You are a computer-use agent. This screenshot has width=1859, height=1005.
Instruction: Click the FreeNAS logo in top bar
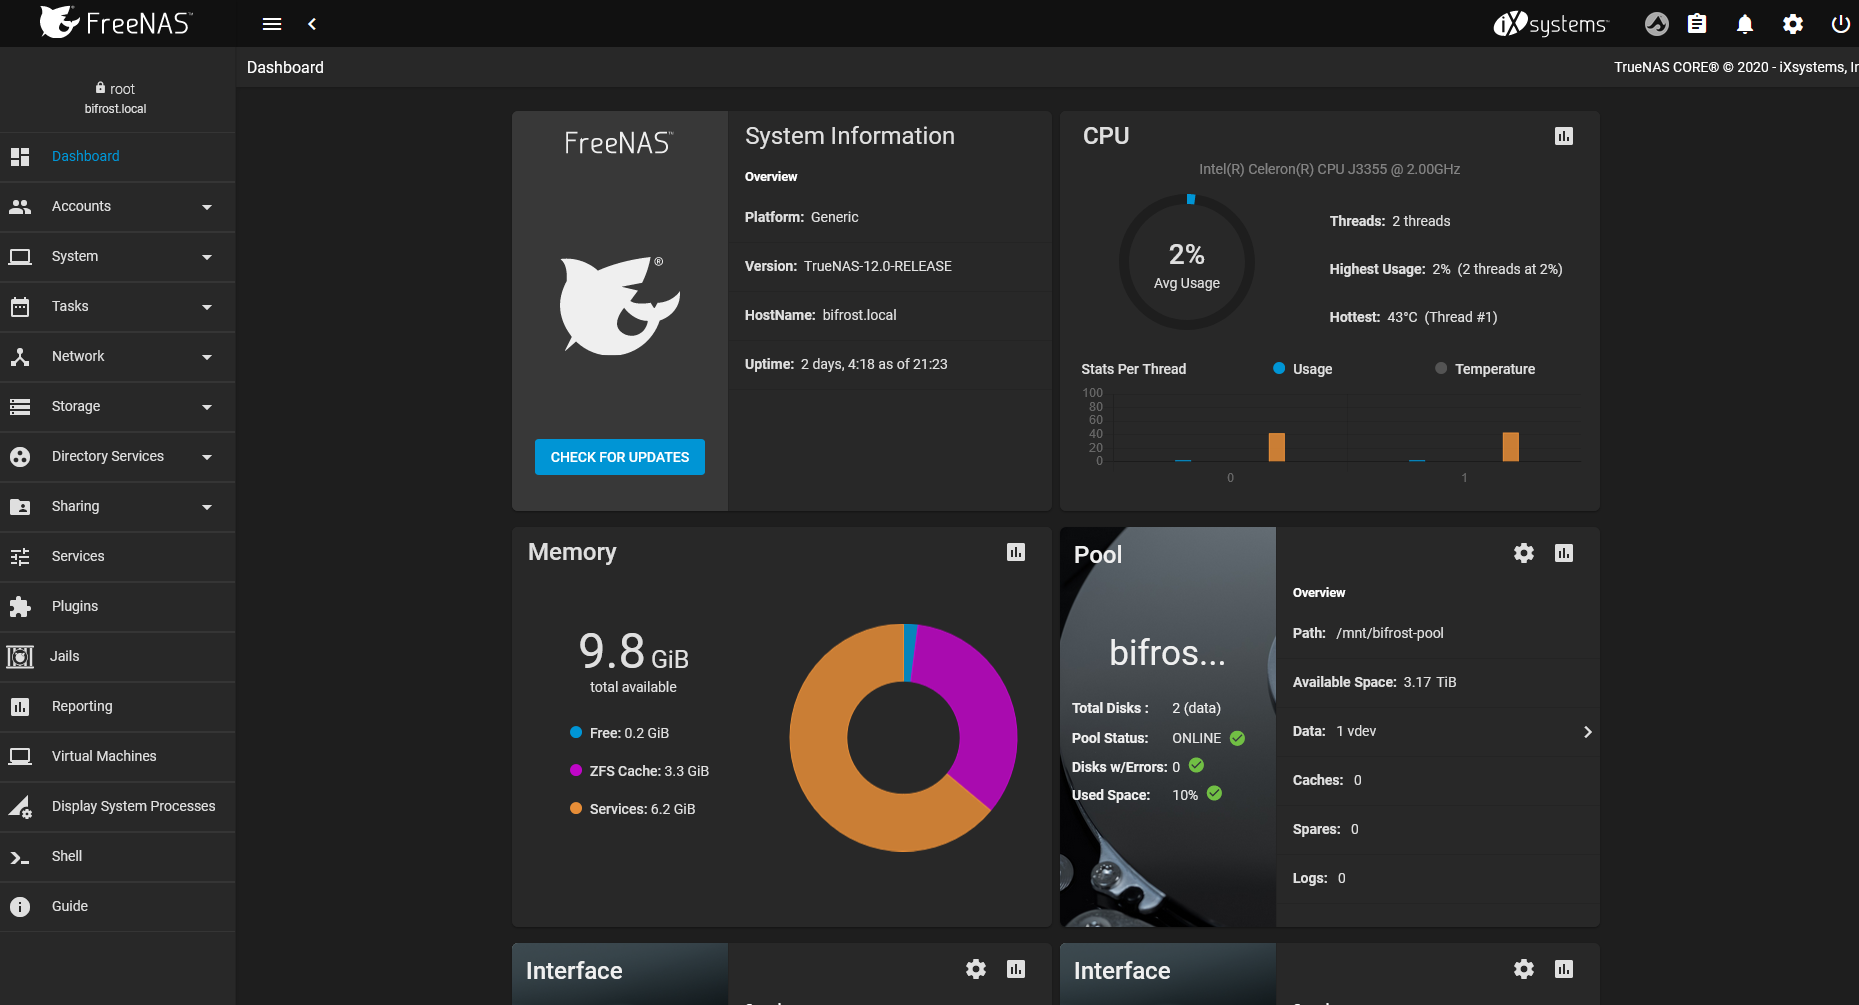pyautogui.click(x=116, y=22)
